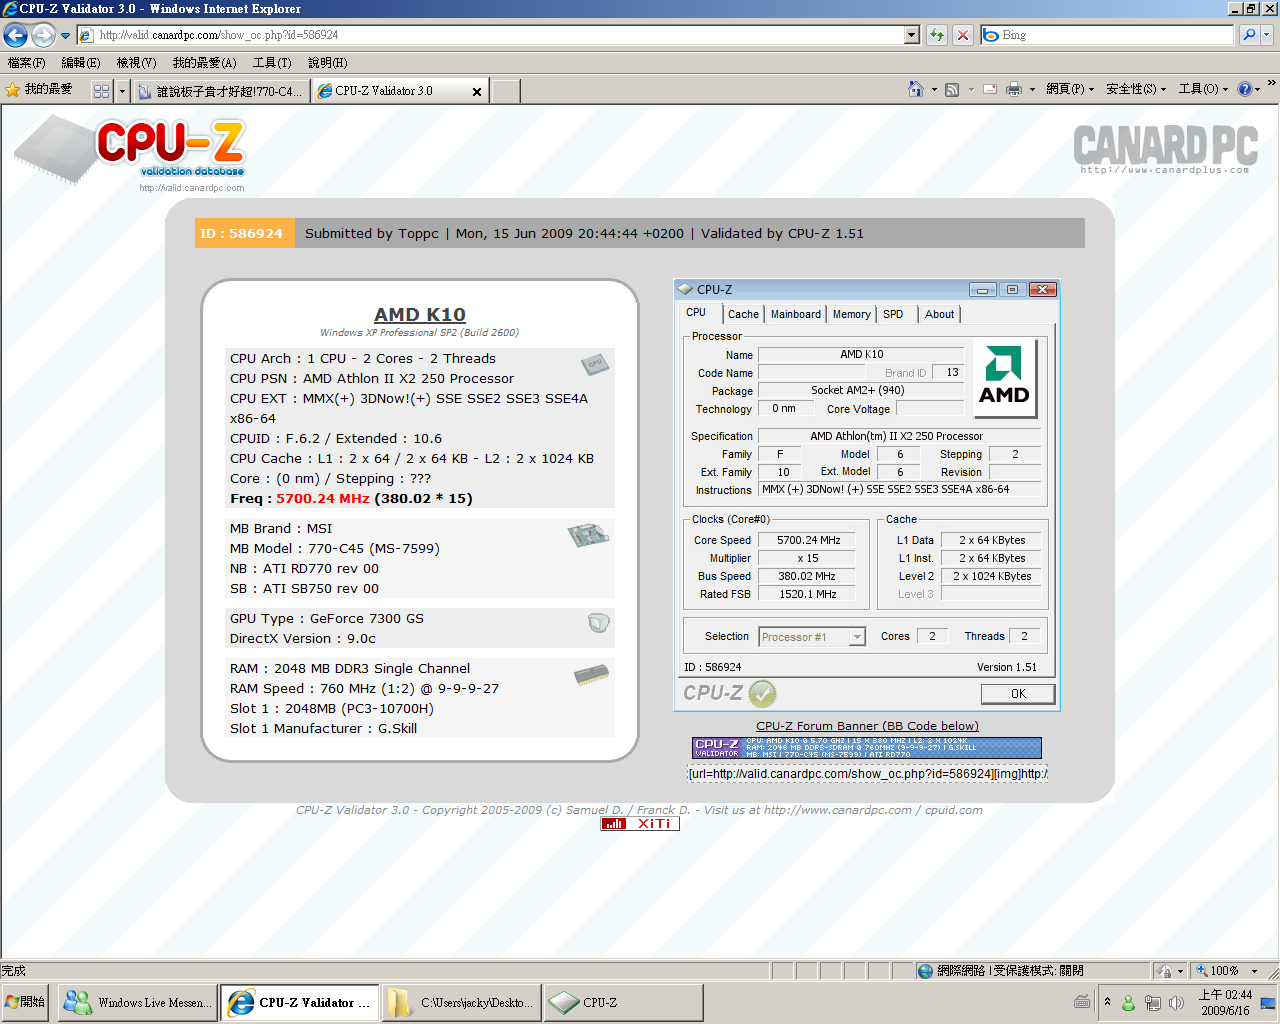Click the Print printer icon
Screen dimensions: 1280x1024
tap(1014, 89)
